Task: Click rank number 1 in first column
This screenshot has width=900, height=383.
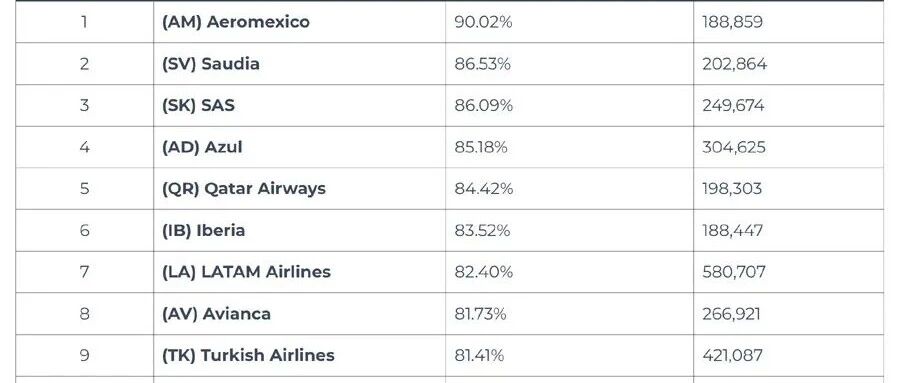Action: click(84, 22)
